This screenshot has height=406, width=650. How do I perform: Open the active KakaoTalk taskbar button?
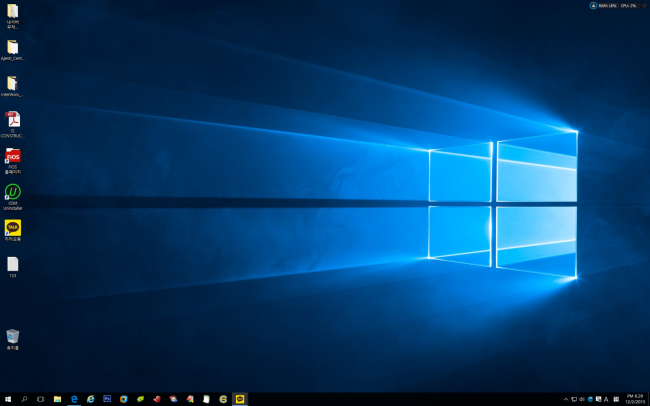(239, 399)
